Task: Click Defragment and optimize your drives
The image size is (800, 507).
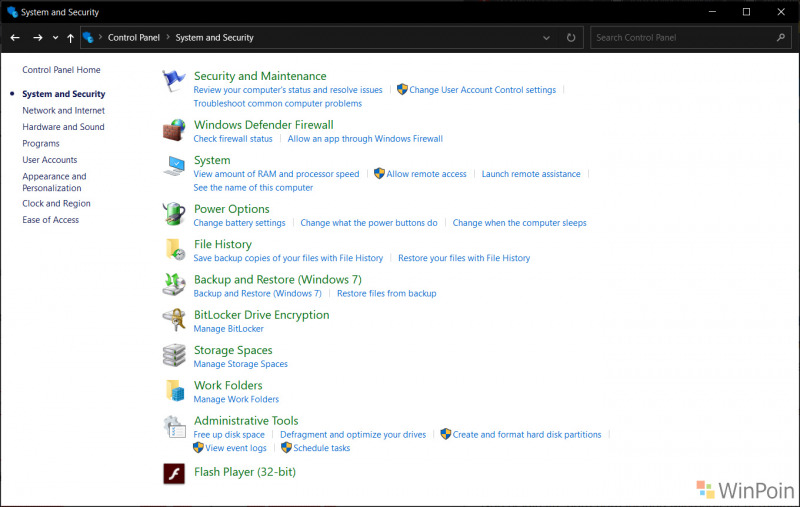Action: tap(353, 435)
